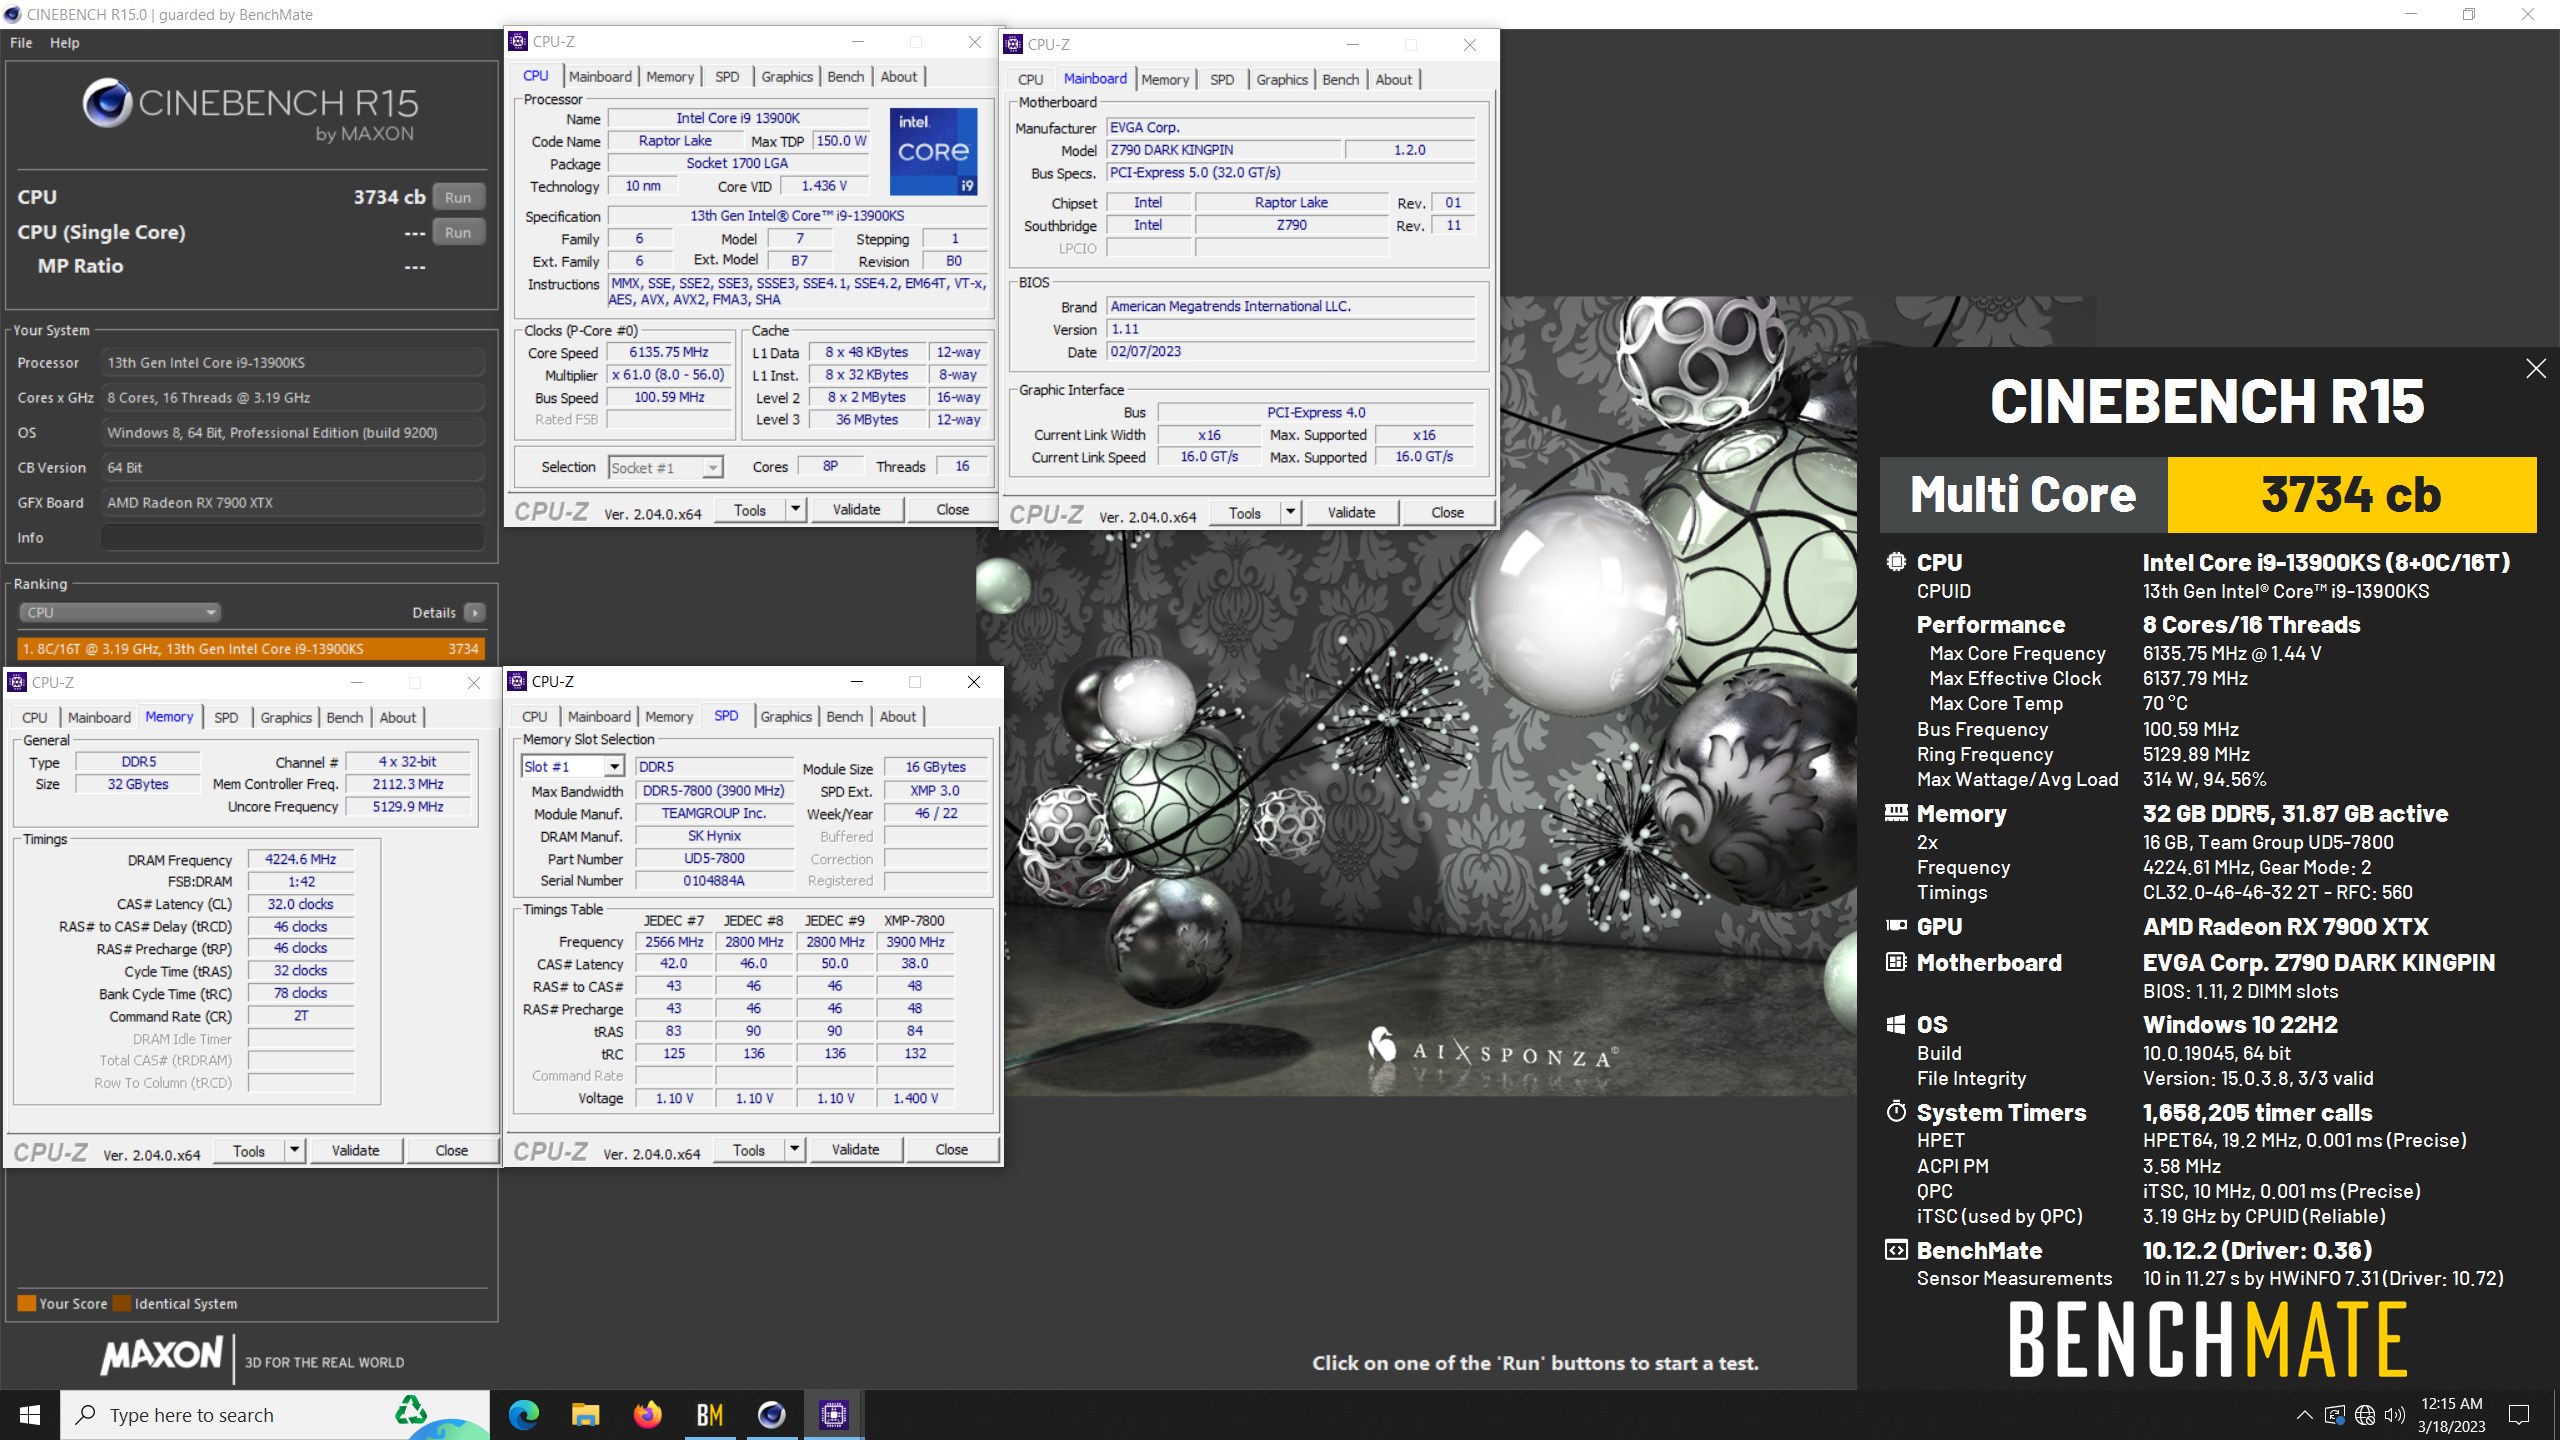Launch Firefox from the taskbar
Image resolution: width=2560 pixels, height=1440 pixels.
point(647,1414)
